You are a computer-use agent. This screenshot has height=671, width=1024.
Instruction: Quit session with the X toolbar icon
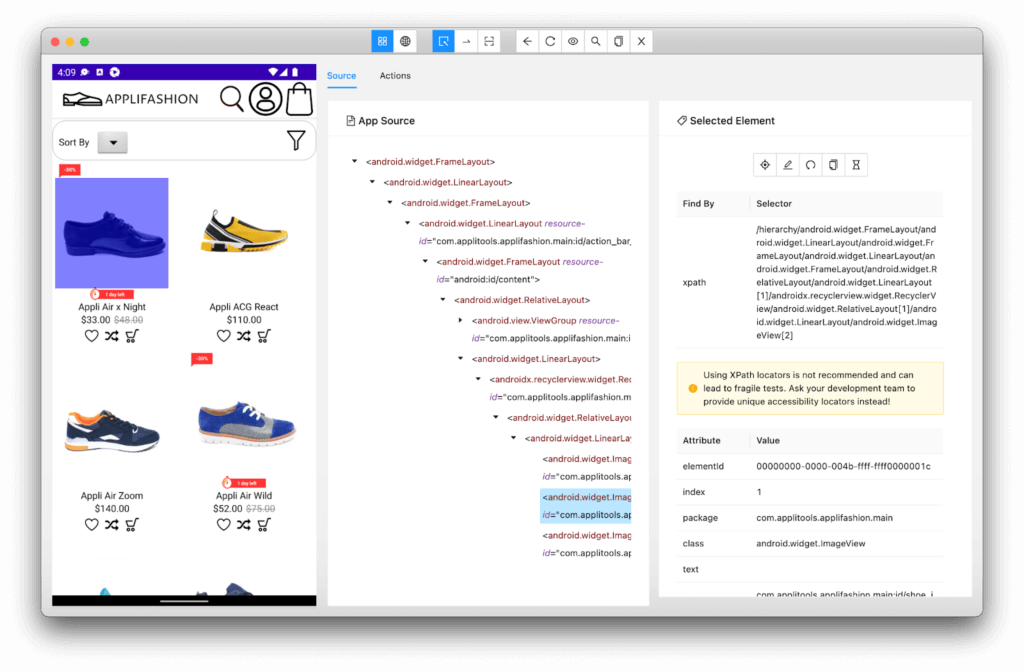[x=642, y=42]
